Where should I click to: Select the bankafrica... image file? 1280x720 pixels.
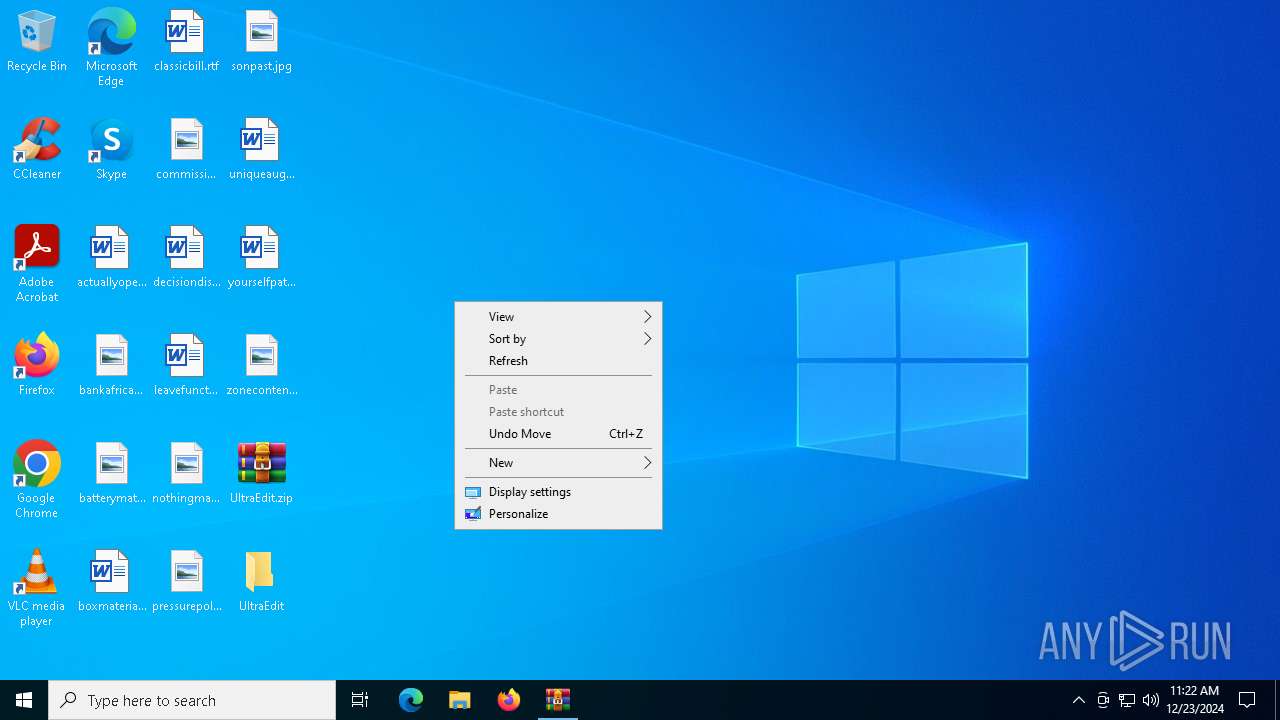(111, 366)
